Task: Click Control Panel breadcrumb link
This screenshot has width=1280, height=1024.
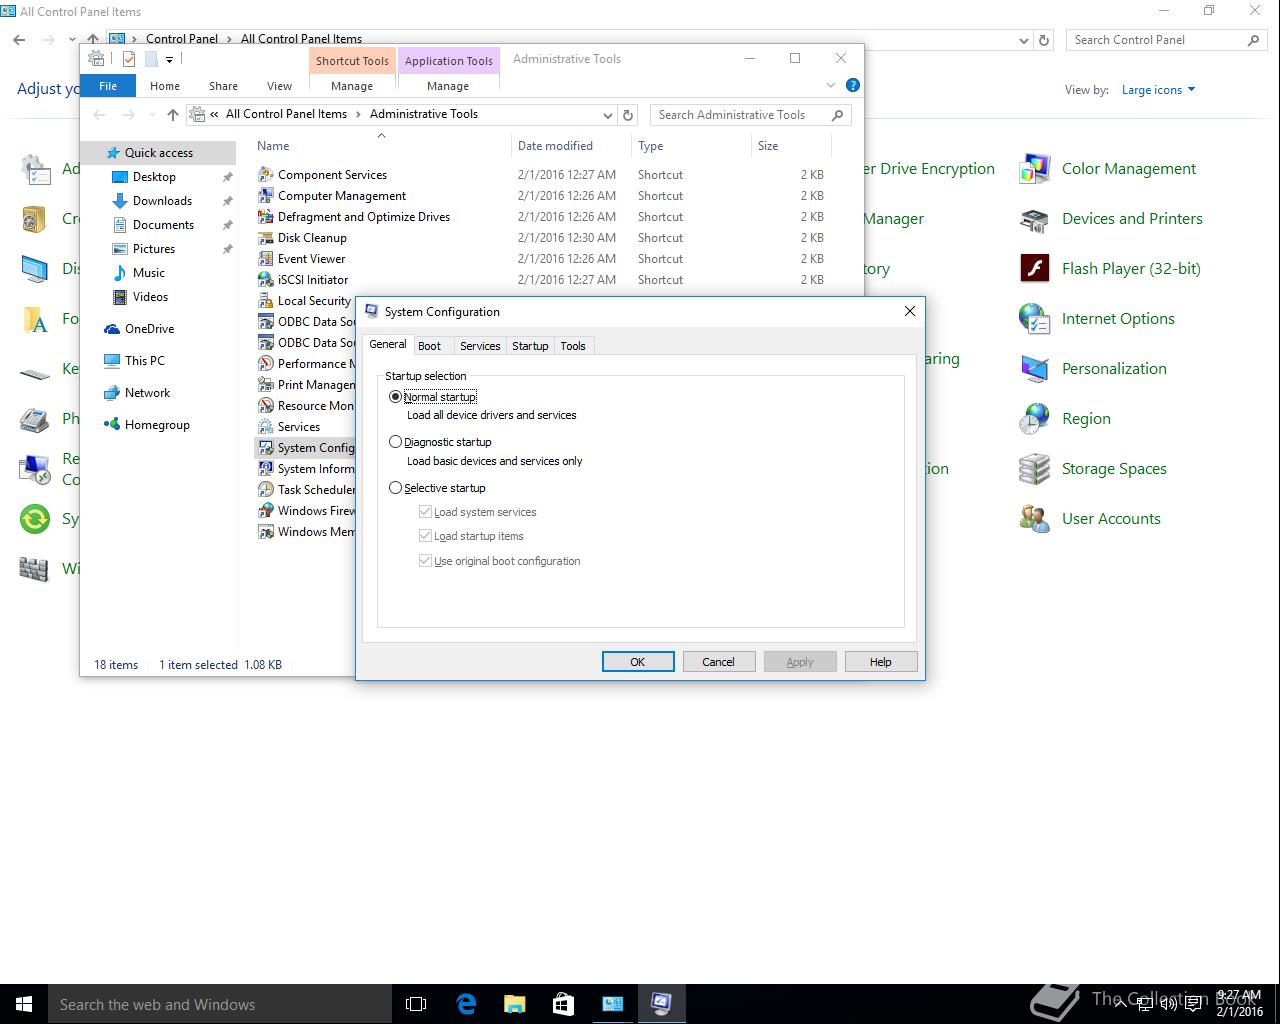Action: coord(182,39)
